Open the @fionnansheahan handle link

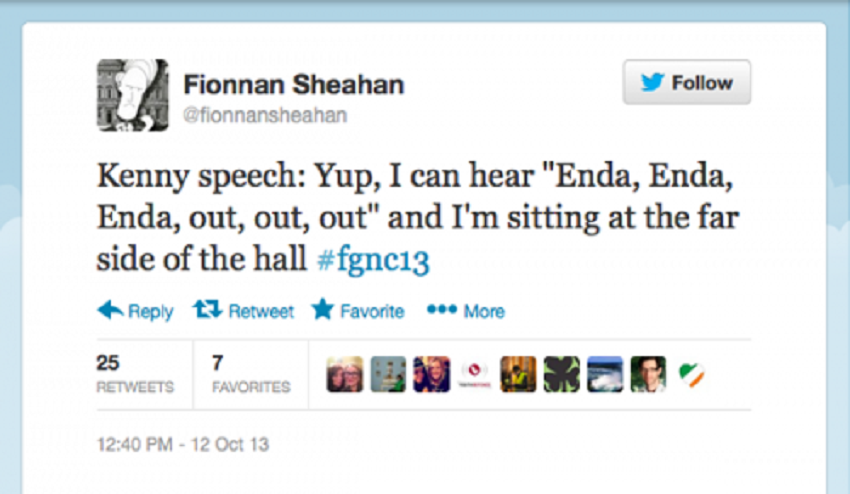pos(265,116)
